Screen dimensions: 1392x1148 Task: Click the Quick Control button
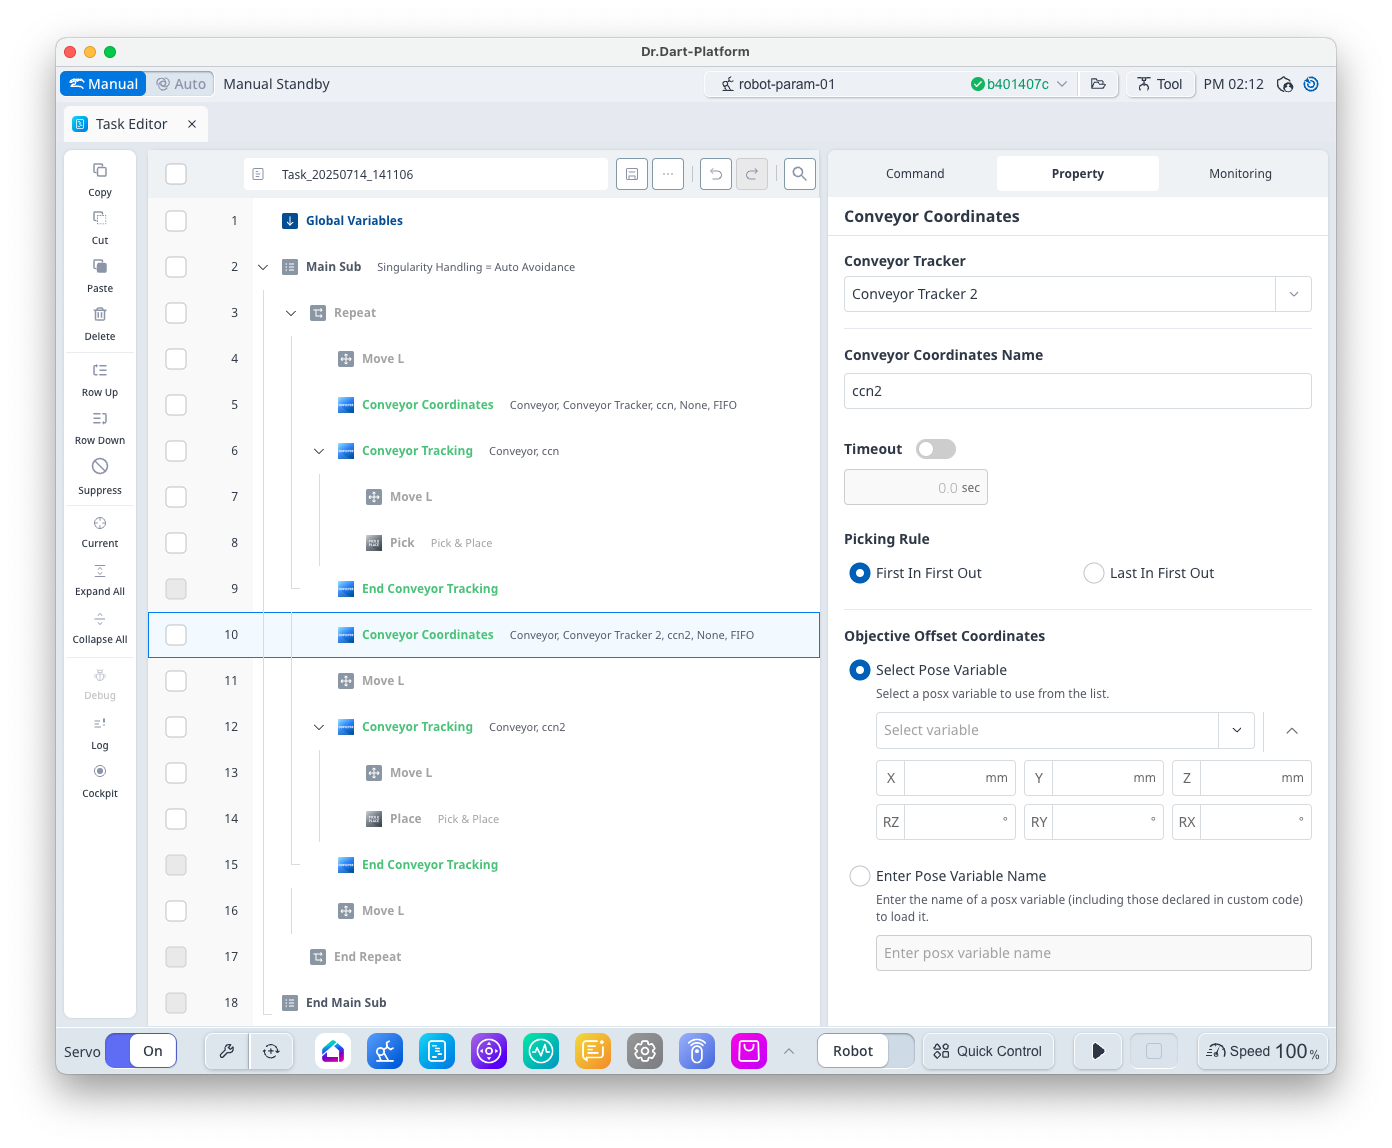click(988, 1051)
